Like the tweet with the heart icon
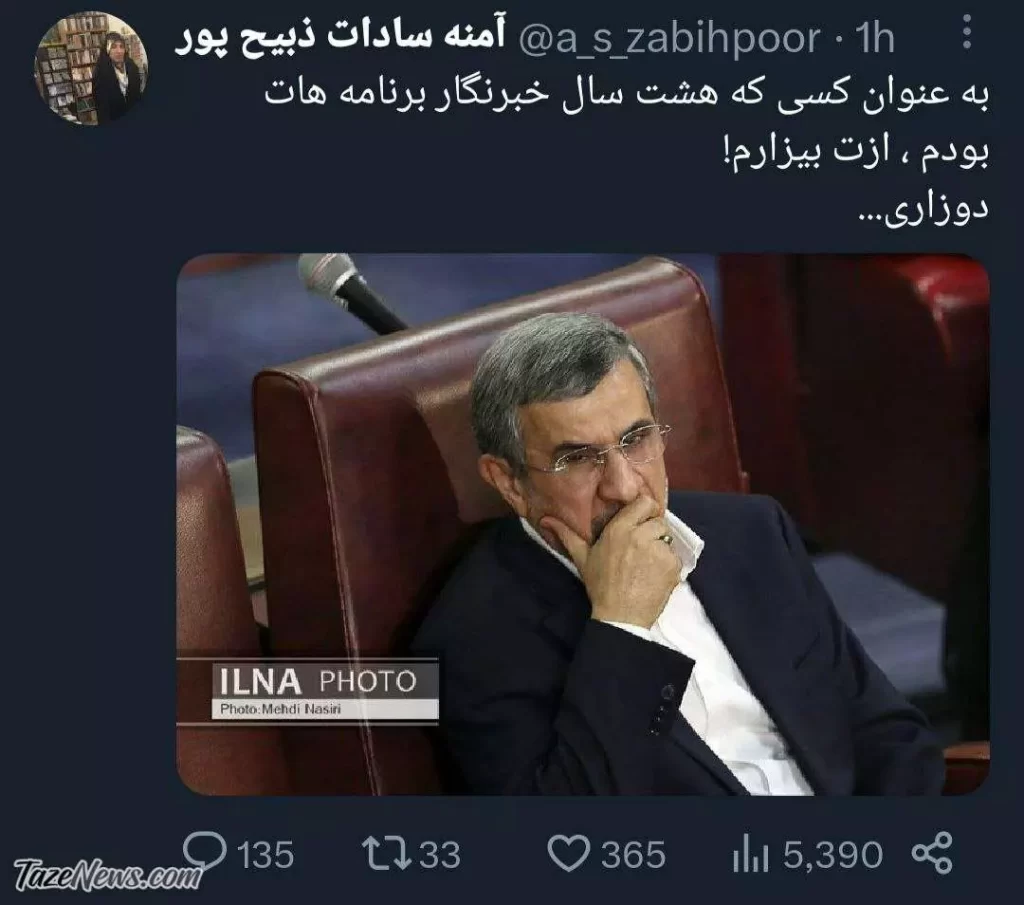 (568, 855)
